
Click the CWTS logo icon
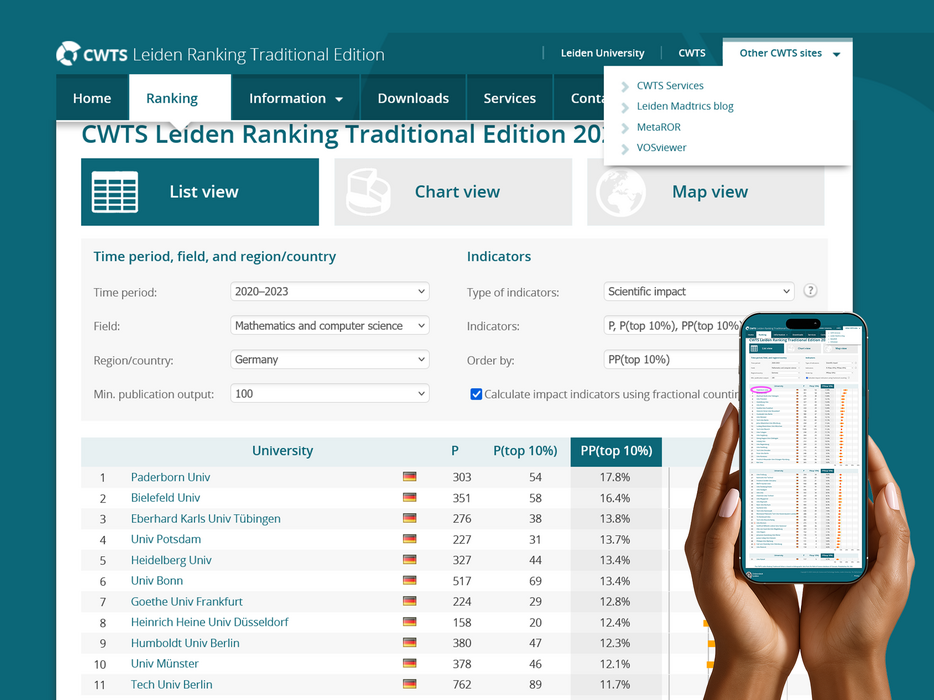[68, 54]
